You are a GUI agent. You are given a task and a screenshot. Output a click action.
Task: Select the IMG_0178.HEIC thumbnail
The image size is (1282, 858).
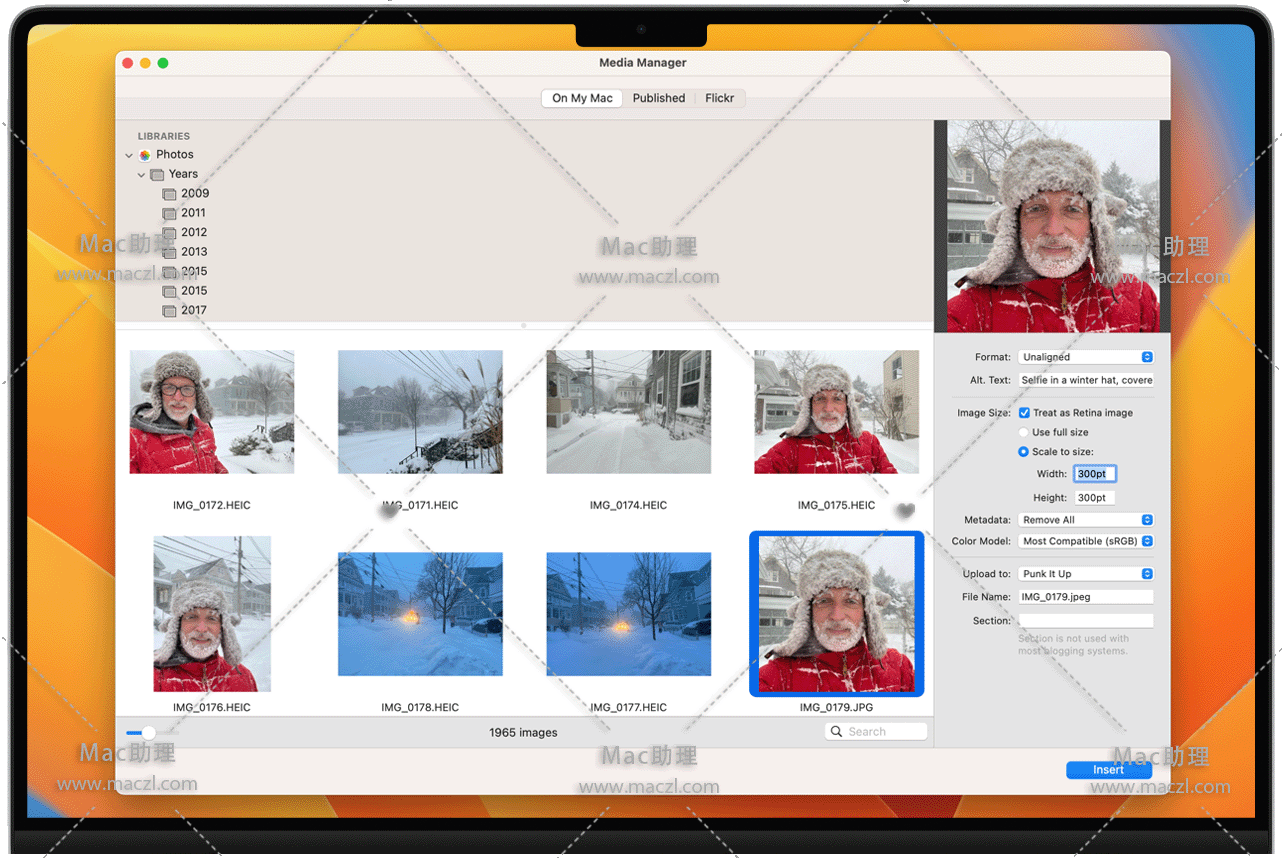point(420,614)
